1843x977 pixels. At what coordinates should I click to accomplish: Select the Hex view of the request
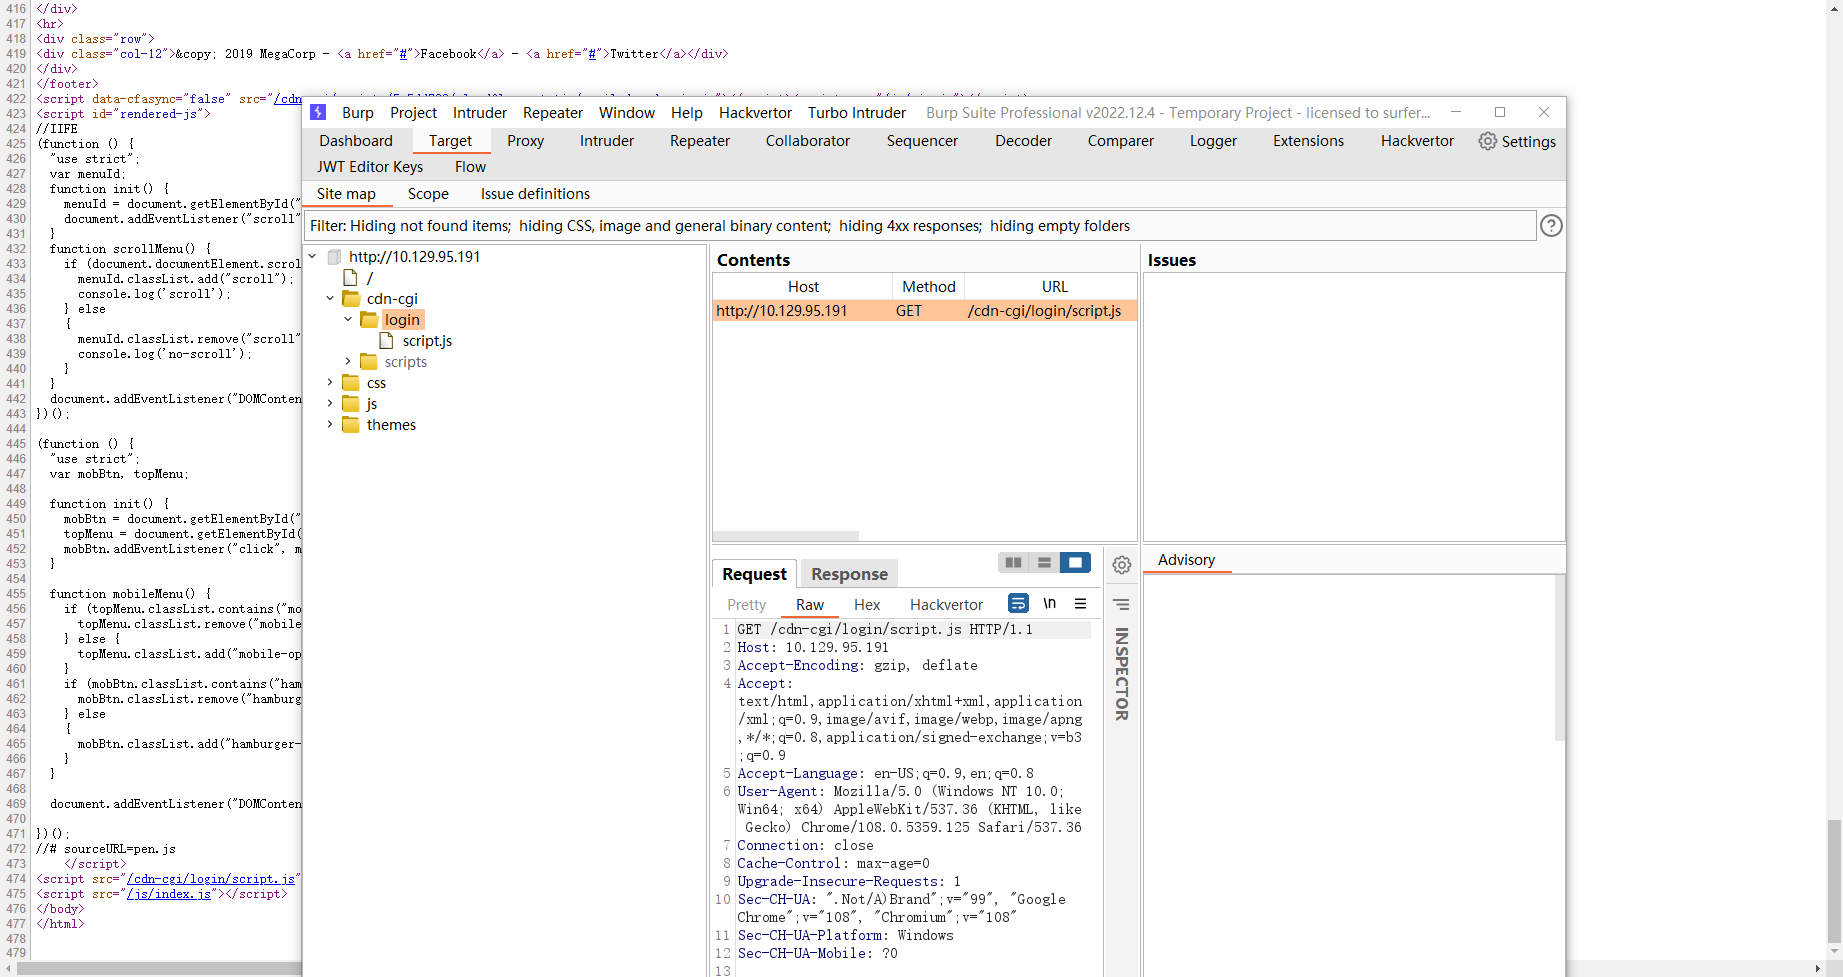point(867,605)
